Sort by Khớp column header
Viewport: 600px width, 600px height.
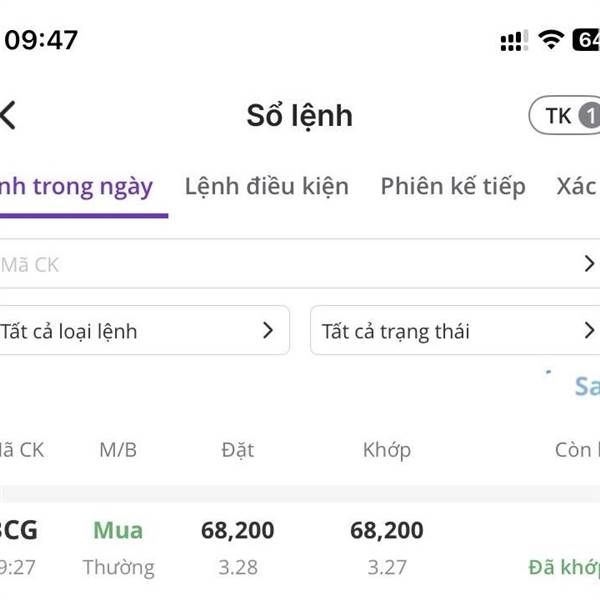pyautogui.click(x=387, y=450)
